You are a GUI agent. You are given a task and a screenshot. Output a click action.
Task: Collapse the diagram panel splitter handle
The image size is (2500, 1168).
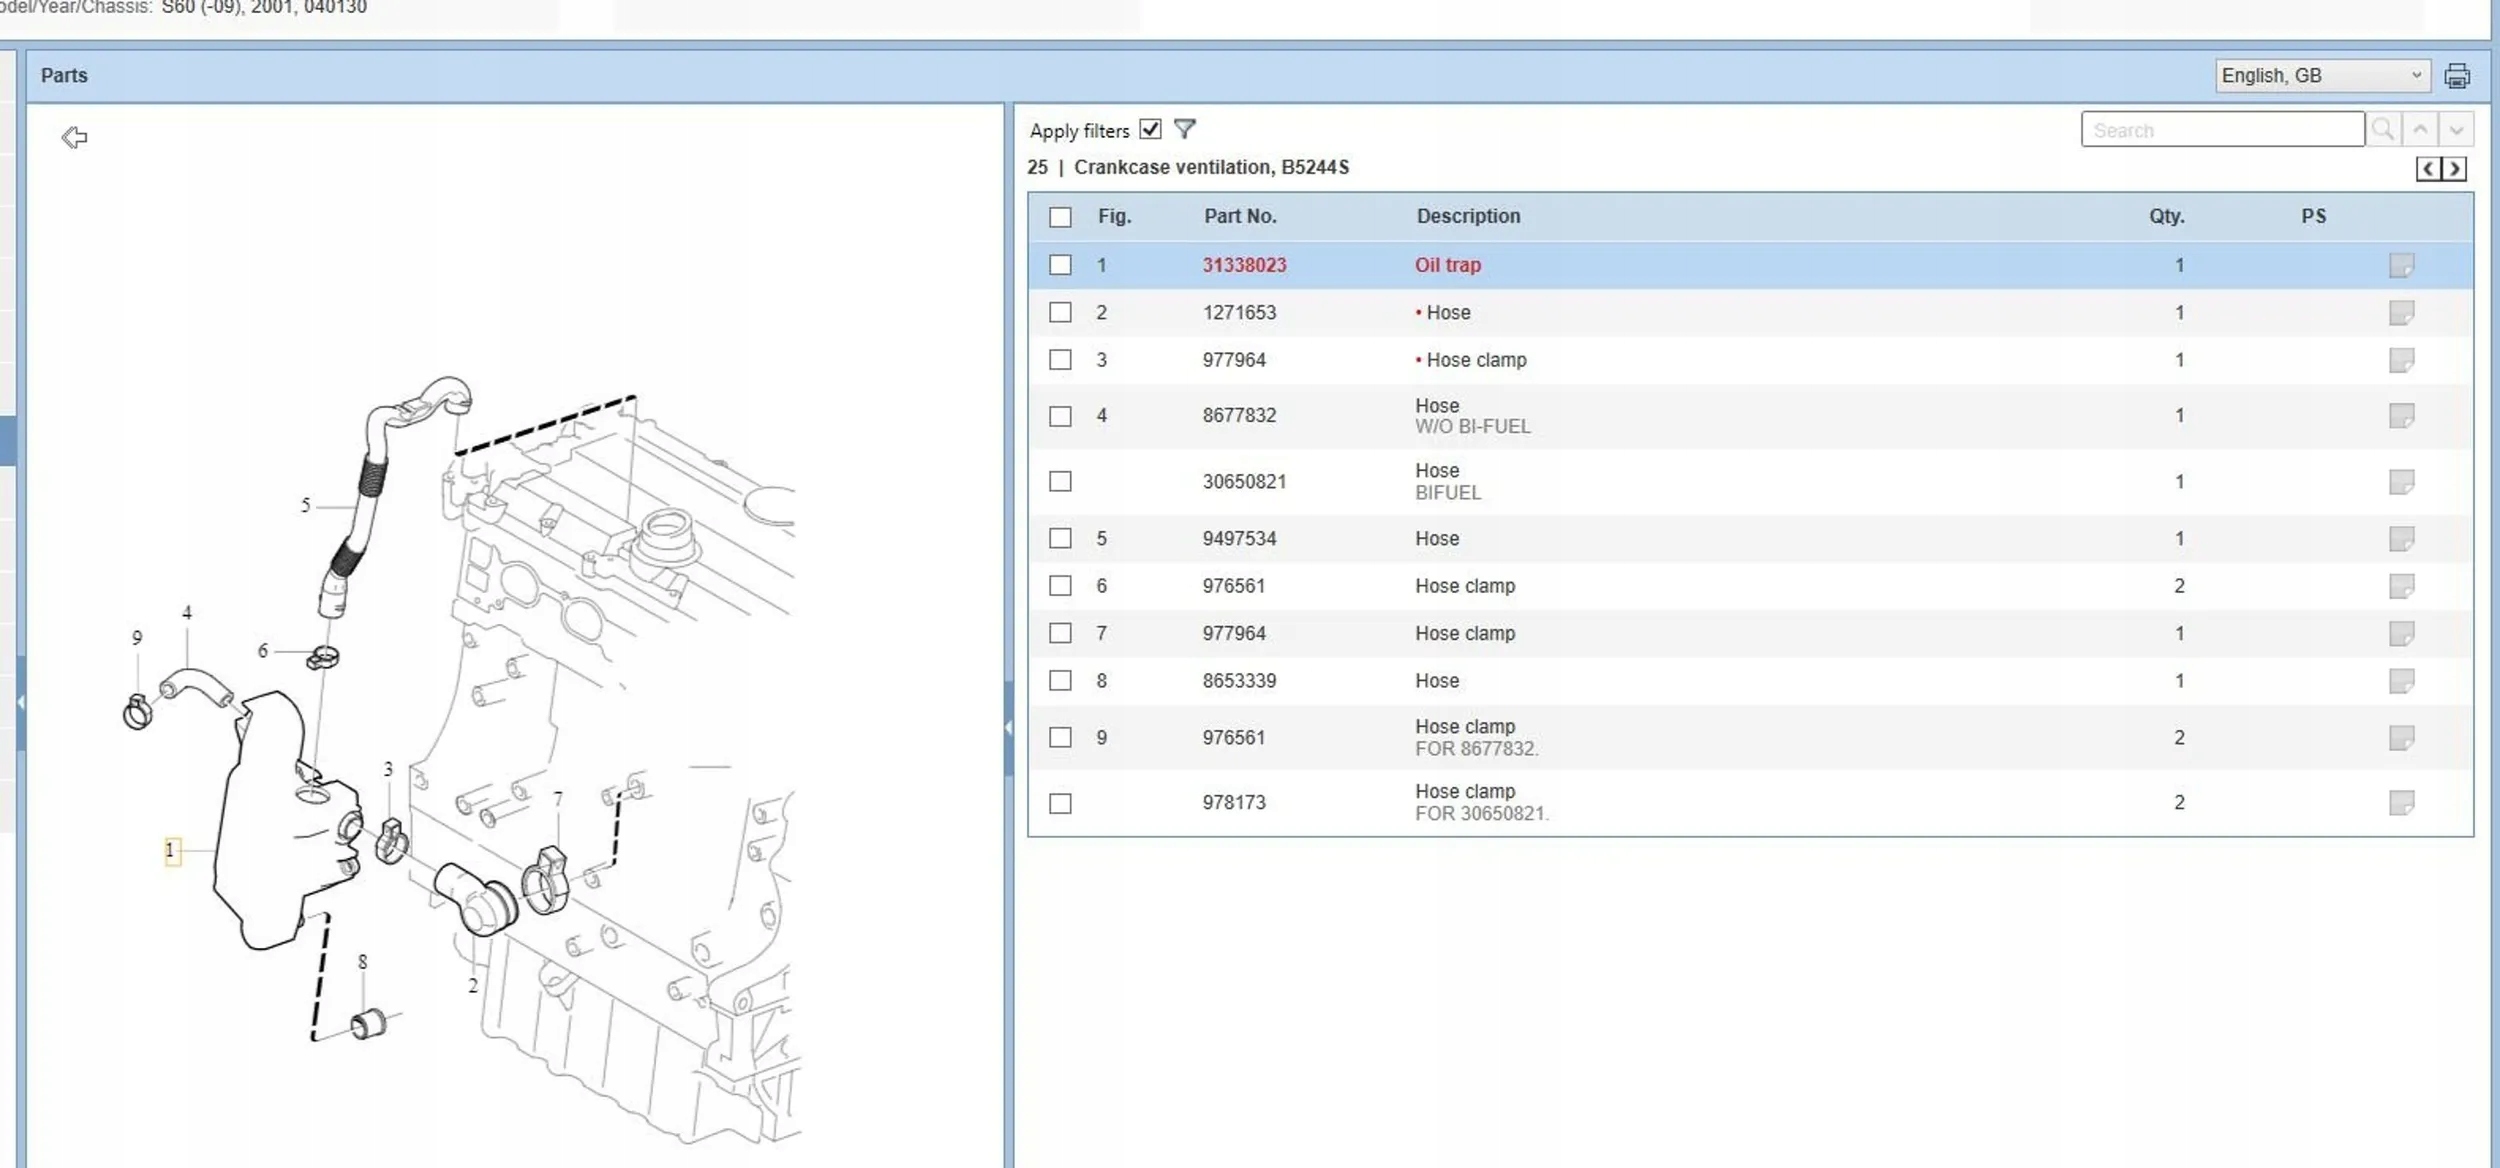pos(1008,728)
